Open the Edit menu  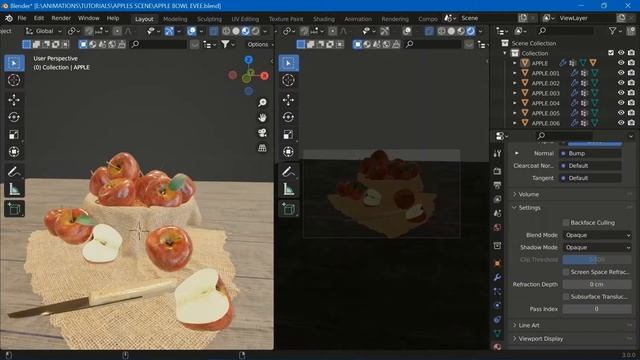click(39, 18)
